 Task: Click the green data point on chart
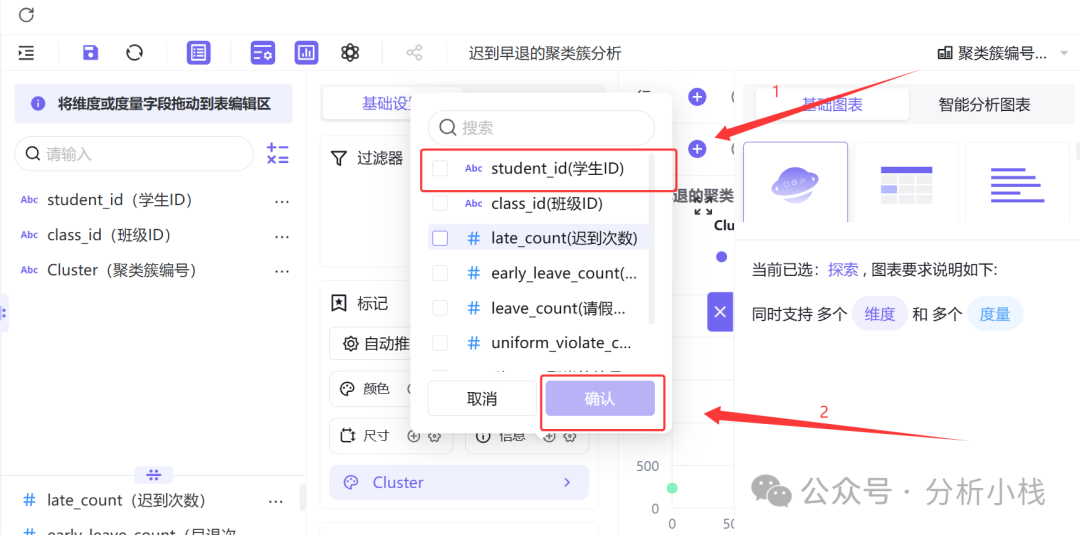pyautogui.click(x=672, y=488)
